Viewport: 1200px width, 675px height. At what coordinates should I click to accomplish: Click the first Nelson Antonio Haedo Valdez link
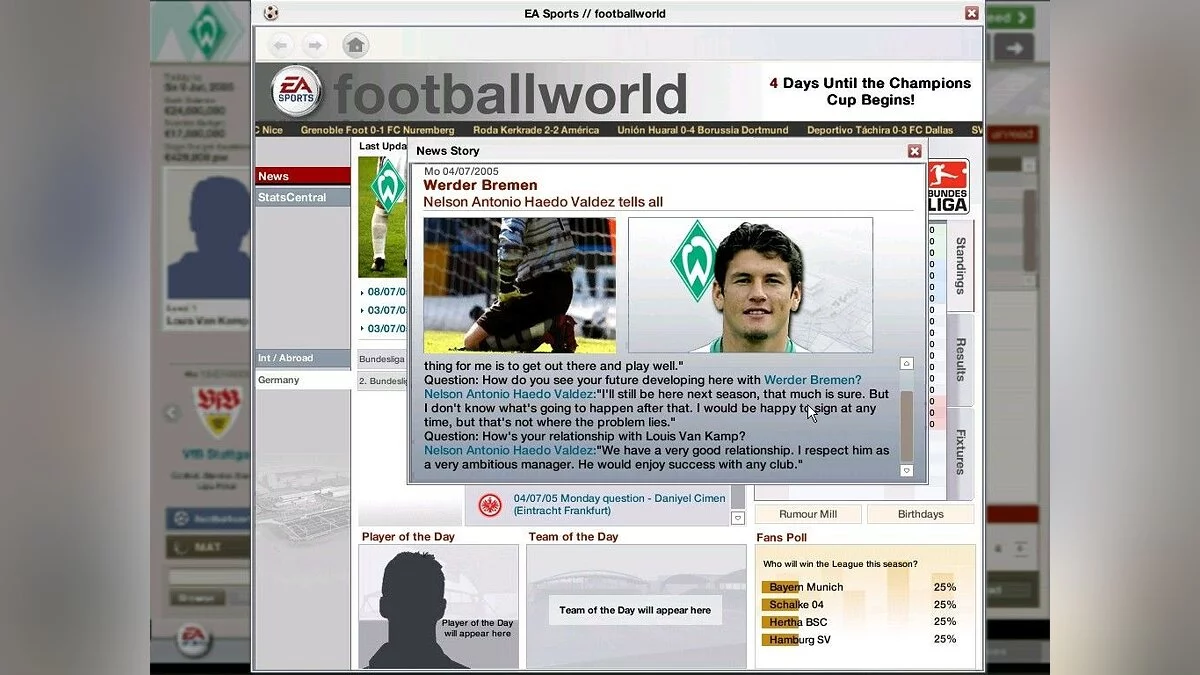(x=510, y=394)
